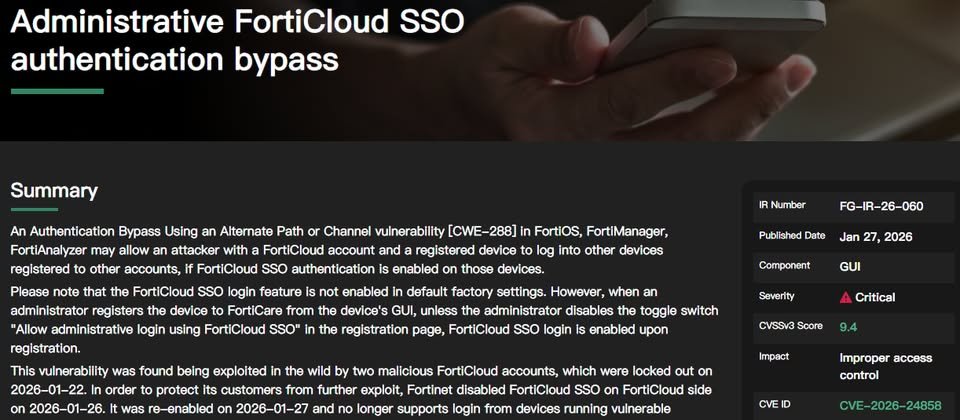
Task: Click the Summary heading
Action: [x=54, y=191]
